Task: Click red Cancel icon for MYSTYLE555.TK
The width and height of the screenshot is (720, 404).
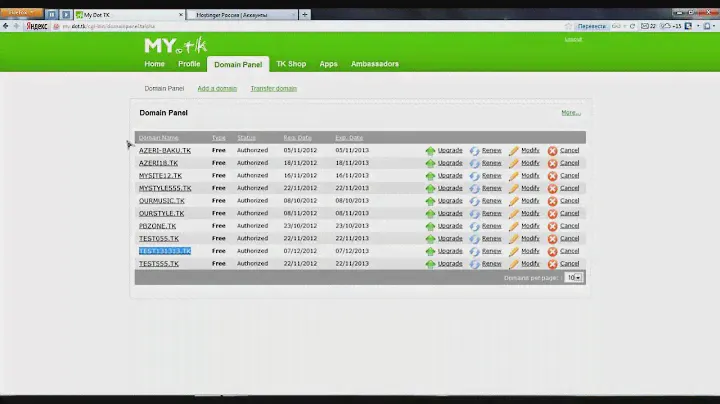Action: (x=552, y=188)
